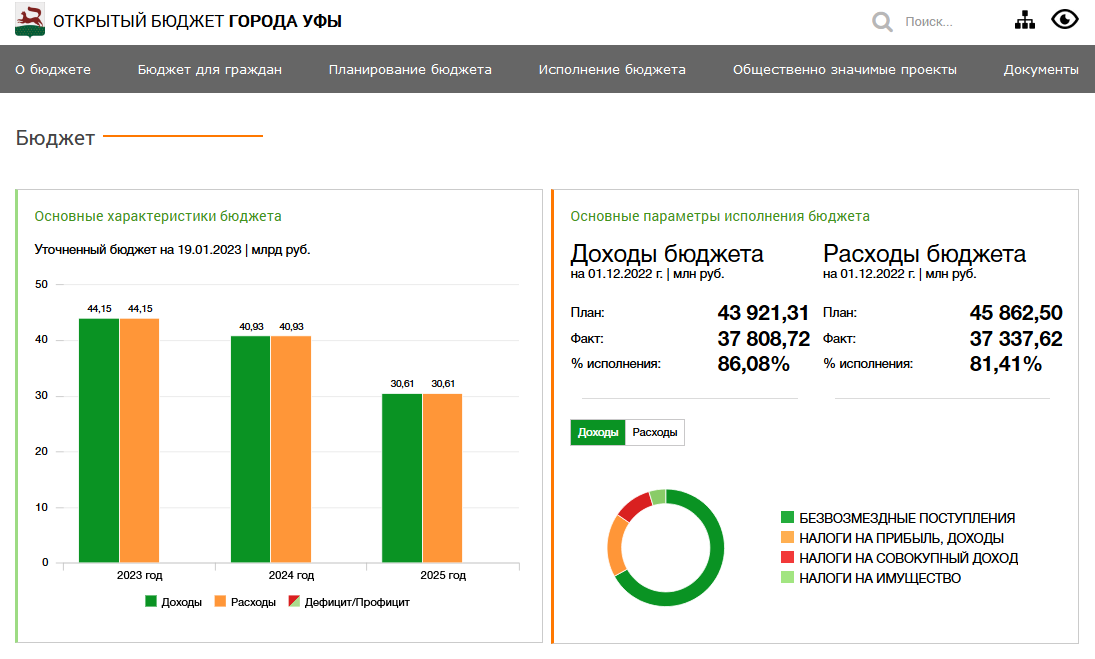Click the Уточненный бюджет на 19.01.2023 subtitle
This screenshot has height=659, width=1095.
tap(172, 250)
